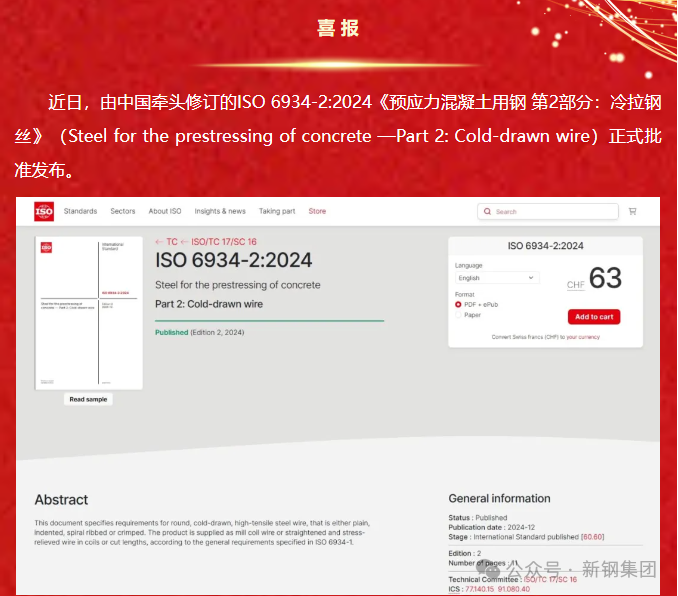Follow the ISO/TC 17/SC 16 breadcrumb link
This screenshot has width=678, height=596.
click(x=224, y=242)
